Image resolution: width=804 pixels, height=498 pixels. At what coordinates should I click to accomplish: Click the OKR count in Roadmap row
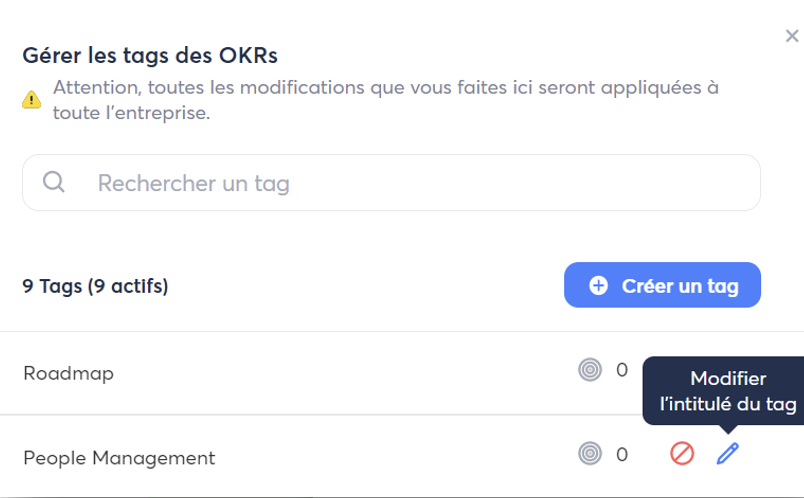pos(622,371)
